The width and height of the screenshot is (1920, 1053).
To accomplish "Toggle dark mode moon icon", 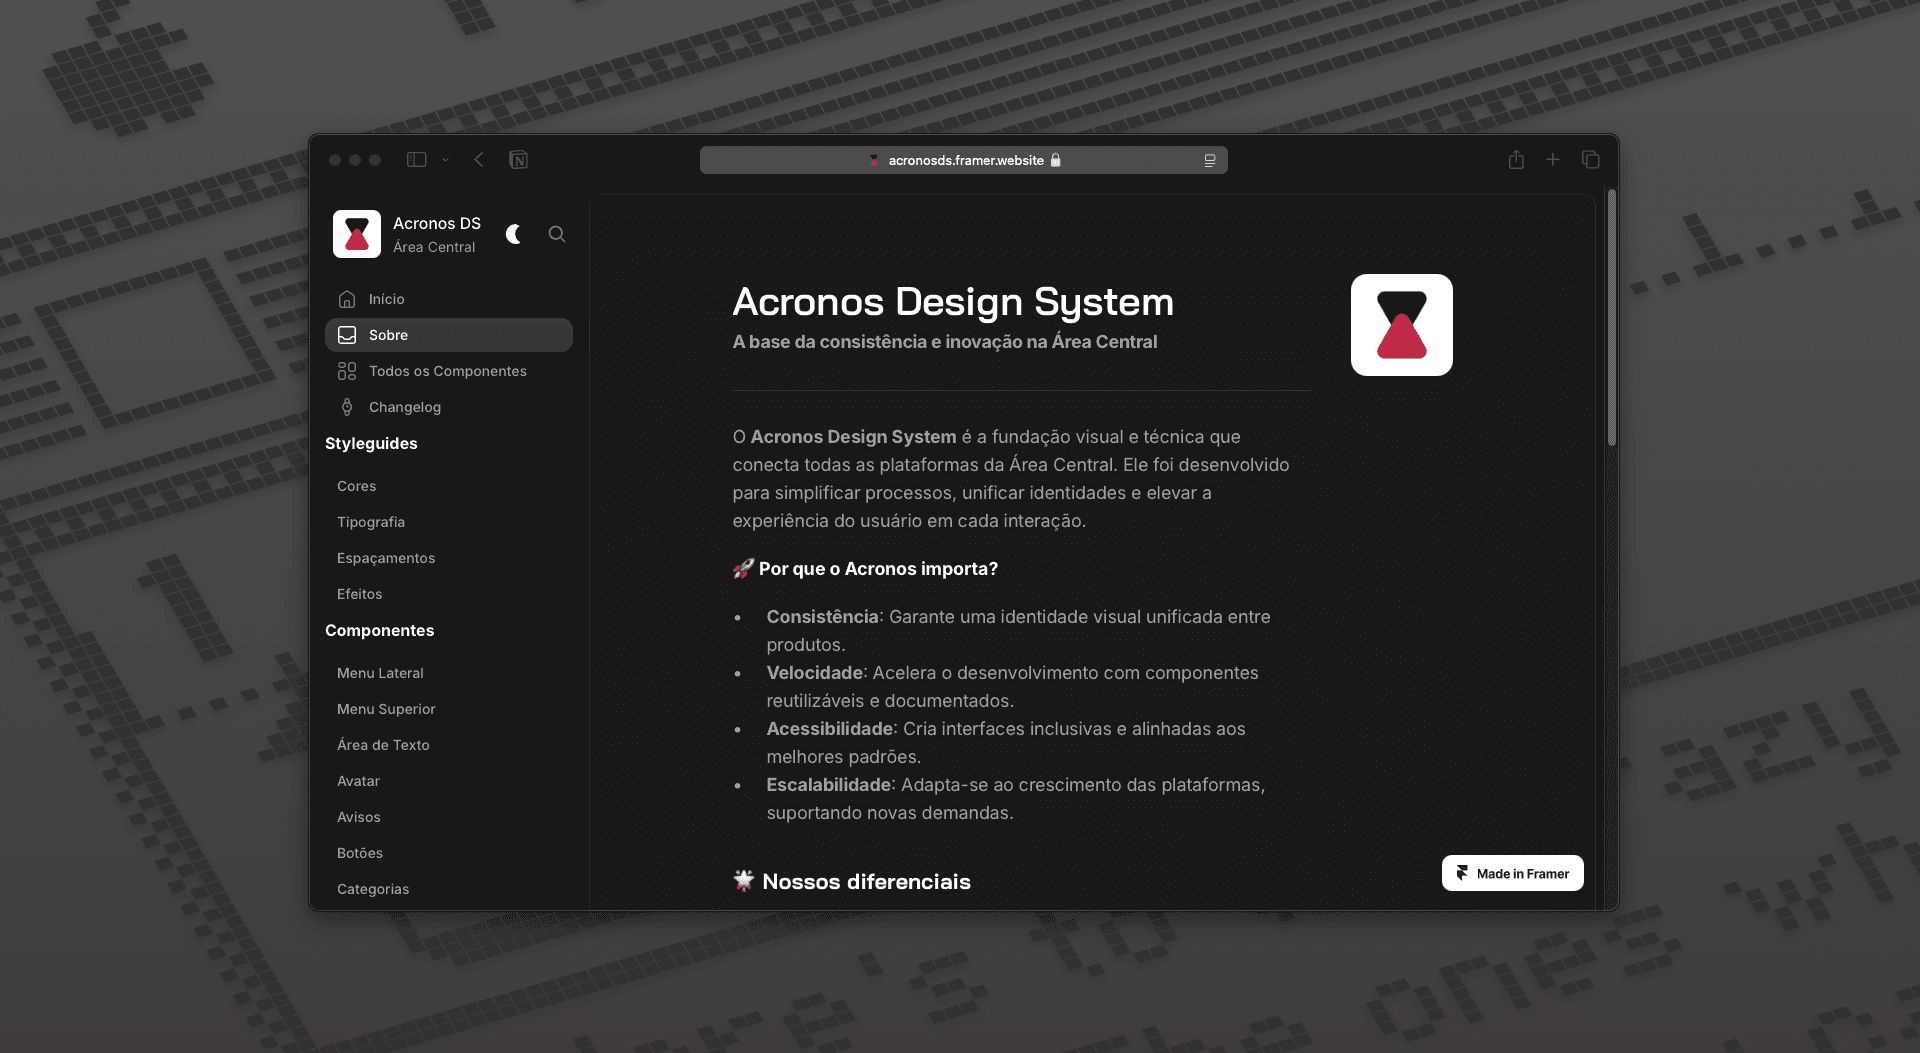I will point(514,234).
